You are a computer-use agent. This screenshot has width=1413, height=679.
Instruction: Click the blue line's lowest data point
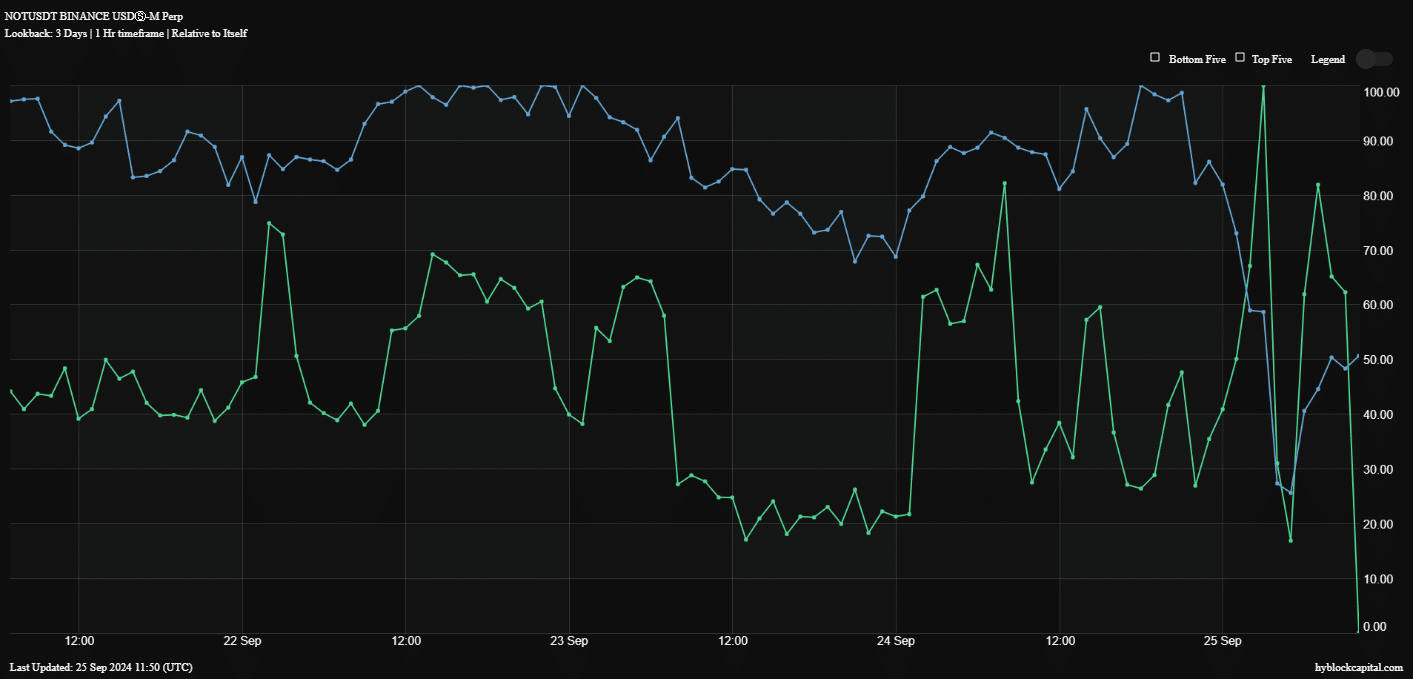tap(1290, 493)
